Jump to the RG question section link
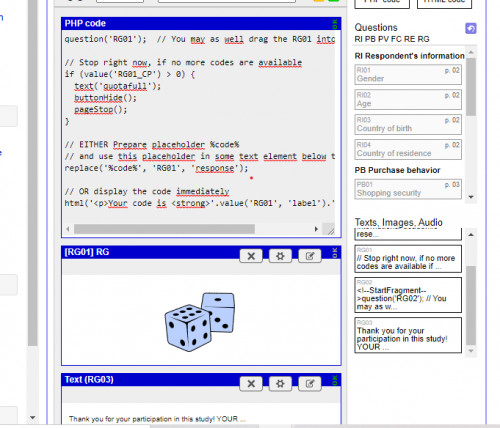The height and width of the screenshot is (428, 500). coord(423,39)
